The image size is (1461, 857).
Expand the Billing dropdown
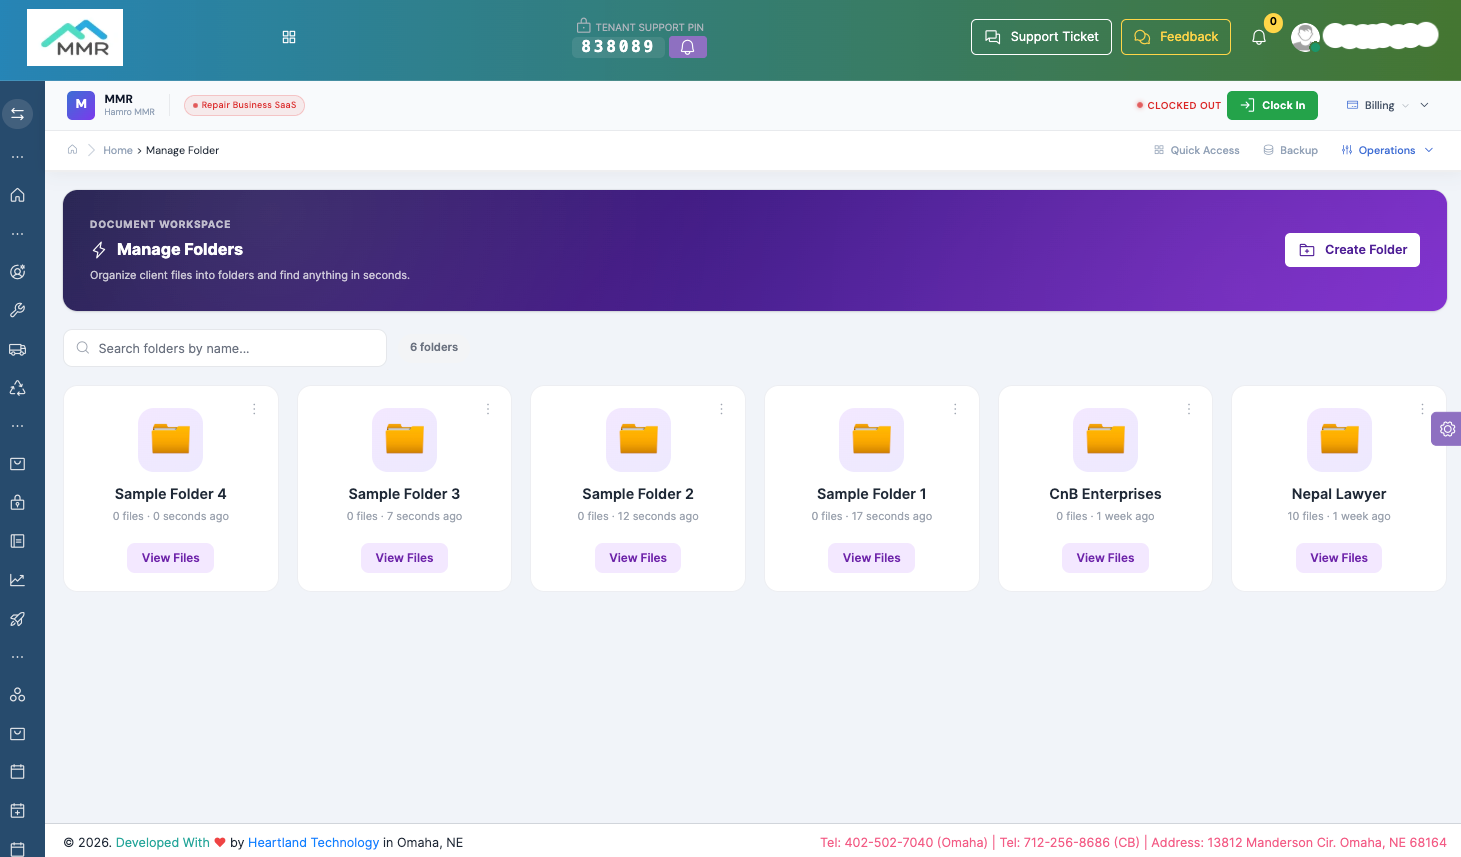coord(1378,105)
